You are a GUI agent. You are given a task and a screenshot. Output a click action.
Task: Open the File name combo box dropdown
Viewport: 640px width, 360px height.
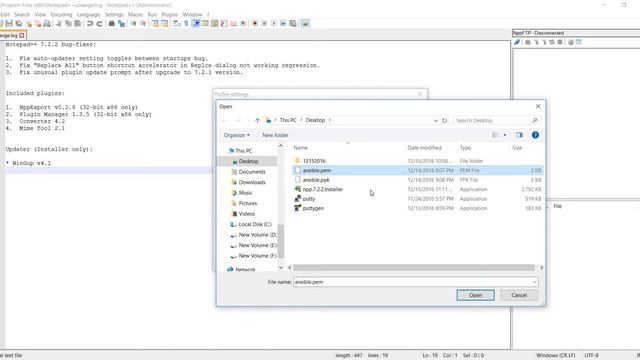tap(534, 282)
